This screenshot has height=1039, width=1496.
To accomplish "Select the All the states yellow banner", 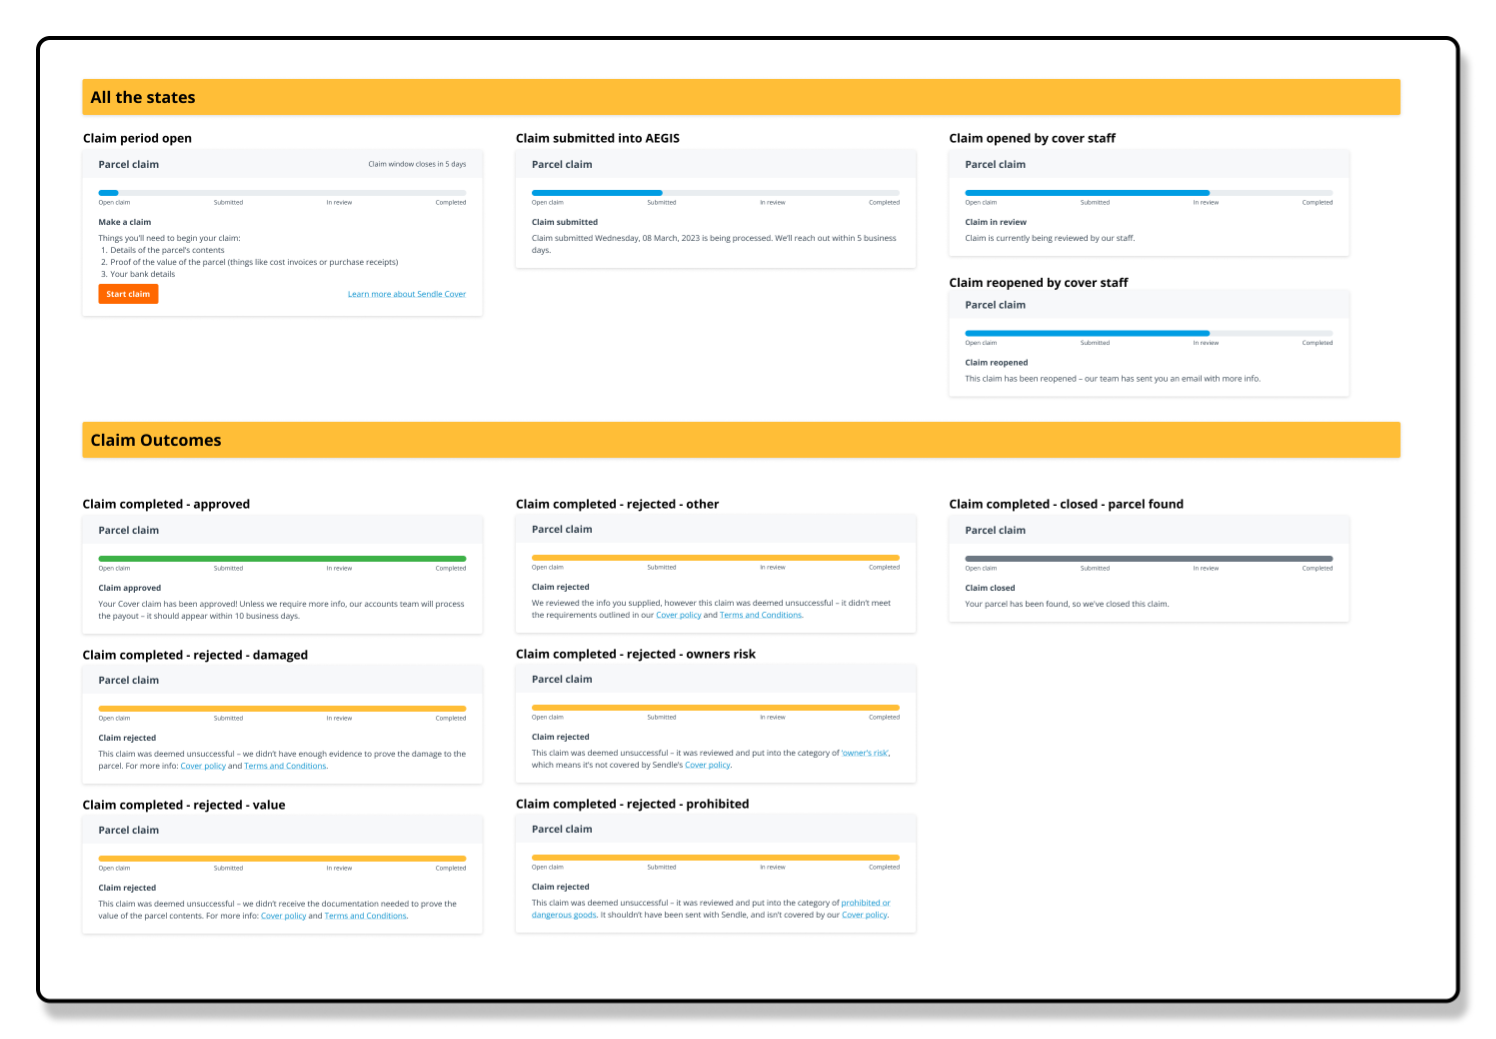I will (x=741, y=97).
